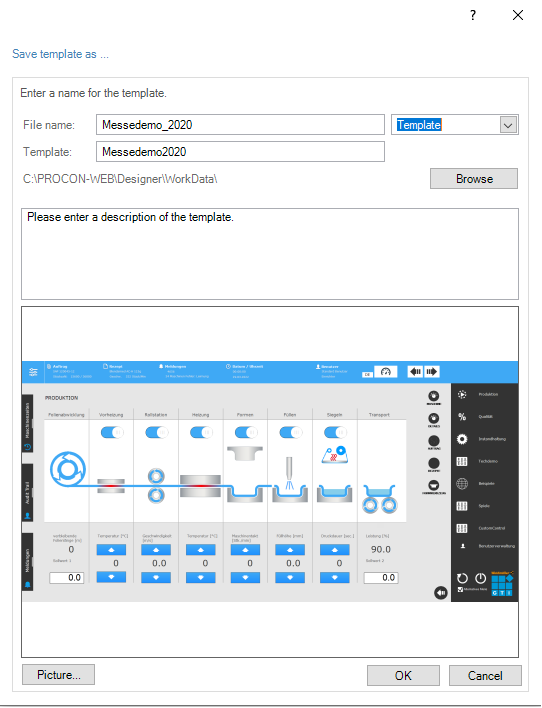
Task: Toggle the Vorheizung switch
Action: point(112,433)
